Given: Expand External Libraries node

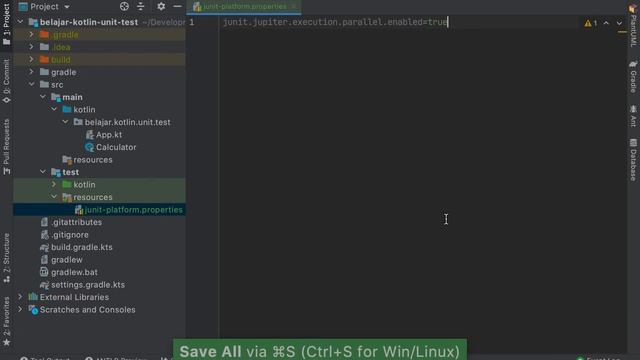Looking at the screenshot, I should pos(20,297).
